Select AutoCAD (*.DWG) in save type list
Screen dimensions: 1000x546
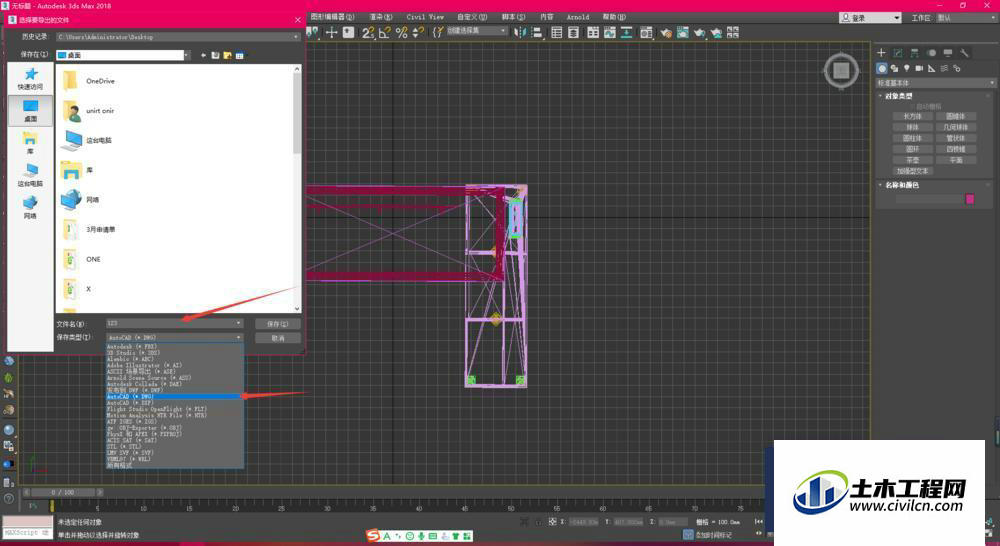click(174, 397)
